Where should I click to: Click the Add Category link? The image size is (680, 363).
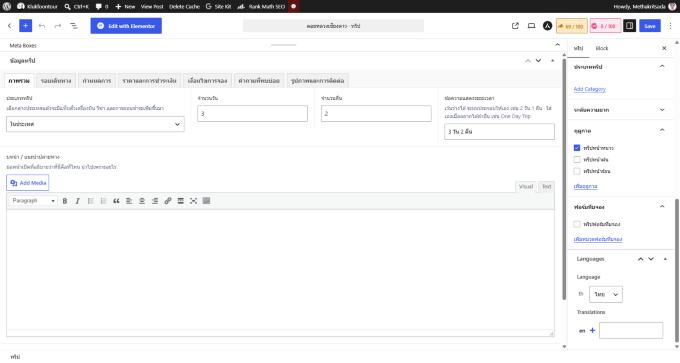(x=589, y=89)
